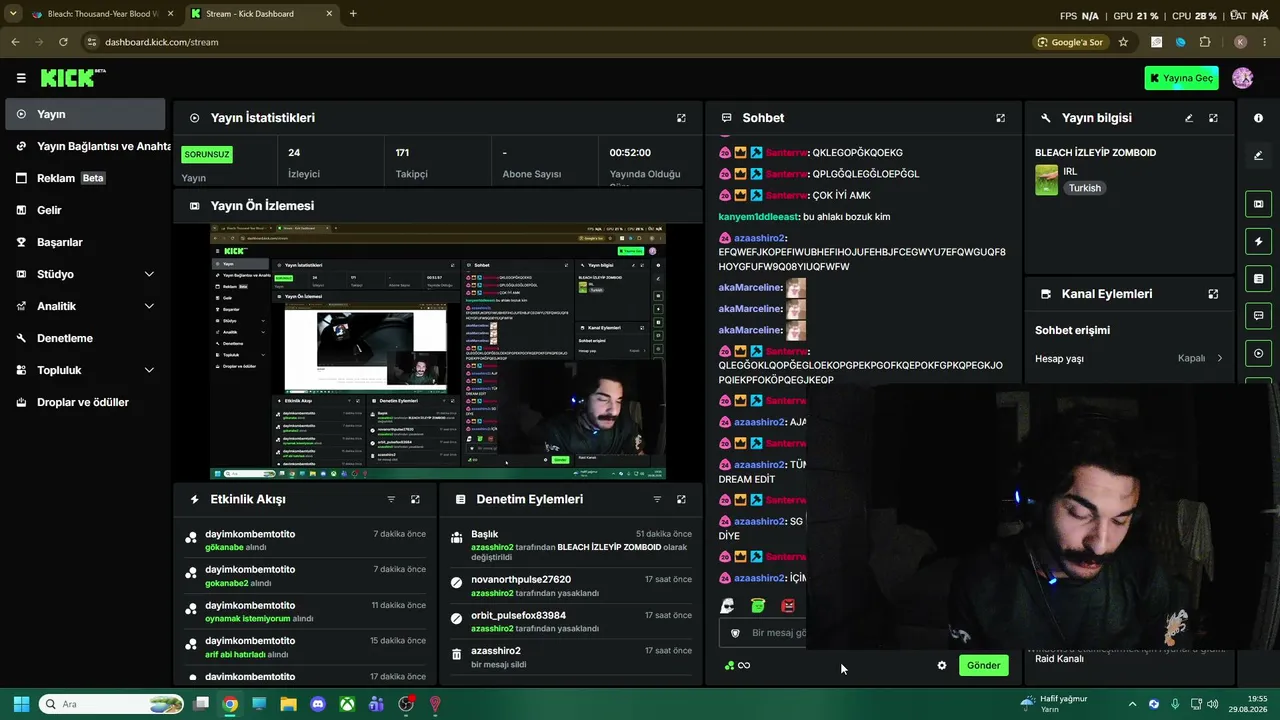Click the Turkish language tag
The image size is (1280, 720).
pos(1084,188)
